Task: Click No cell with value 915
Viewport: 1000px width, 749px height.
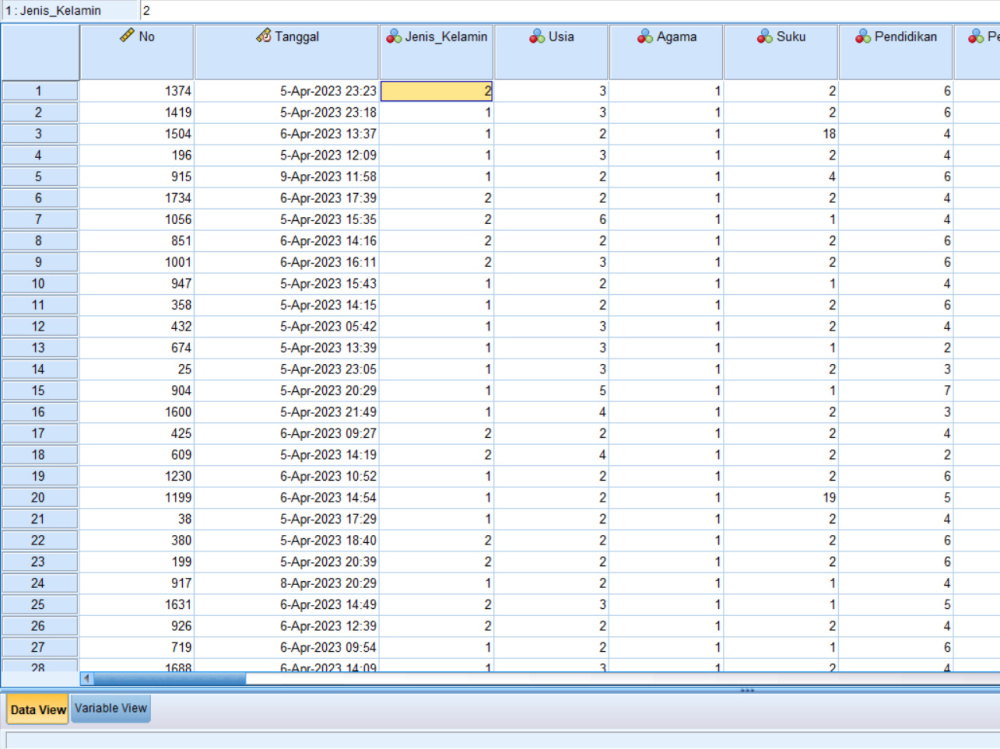Action: pos(136,177)
